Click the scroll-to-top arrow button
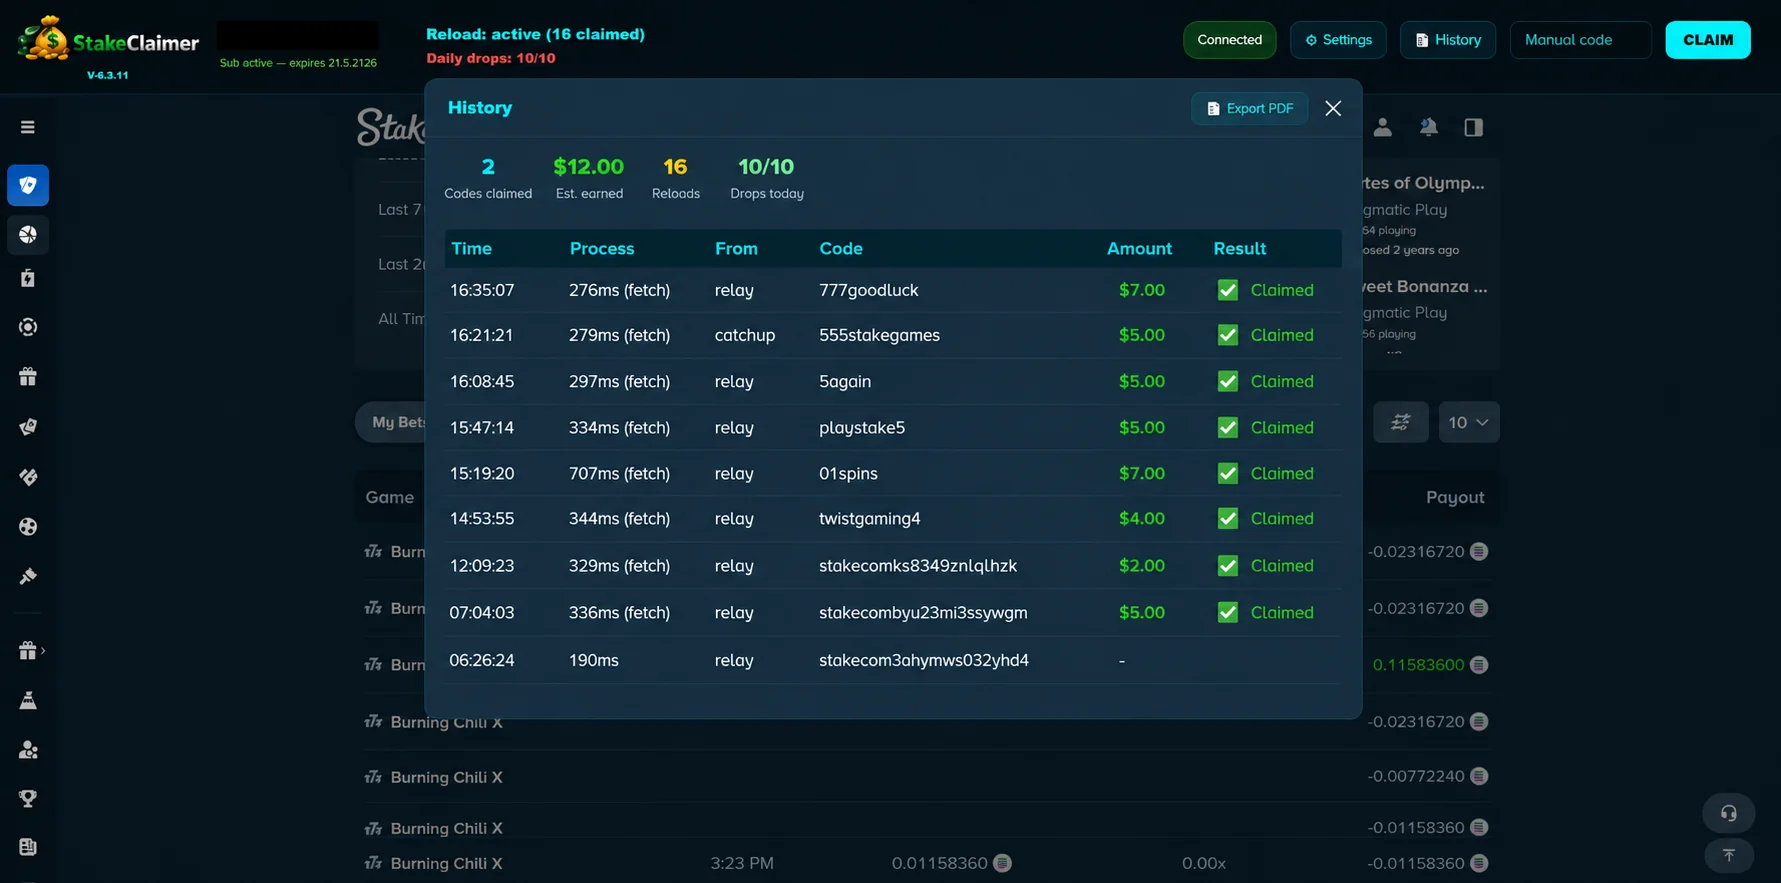Image resolution: width=1781 pixels, height=883 pixels. pyautogui.click(x=1728, y=856)
